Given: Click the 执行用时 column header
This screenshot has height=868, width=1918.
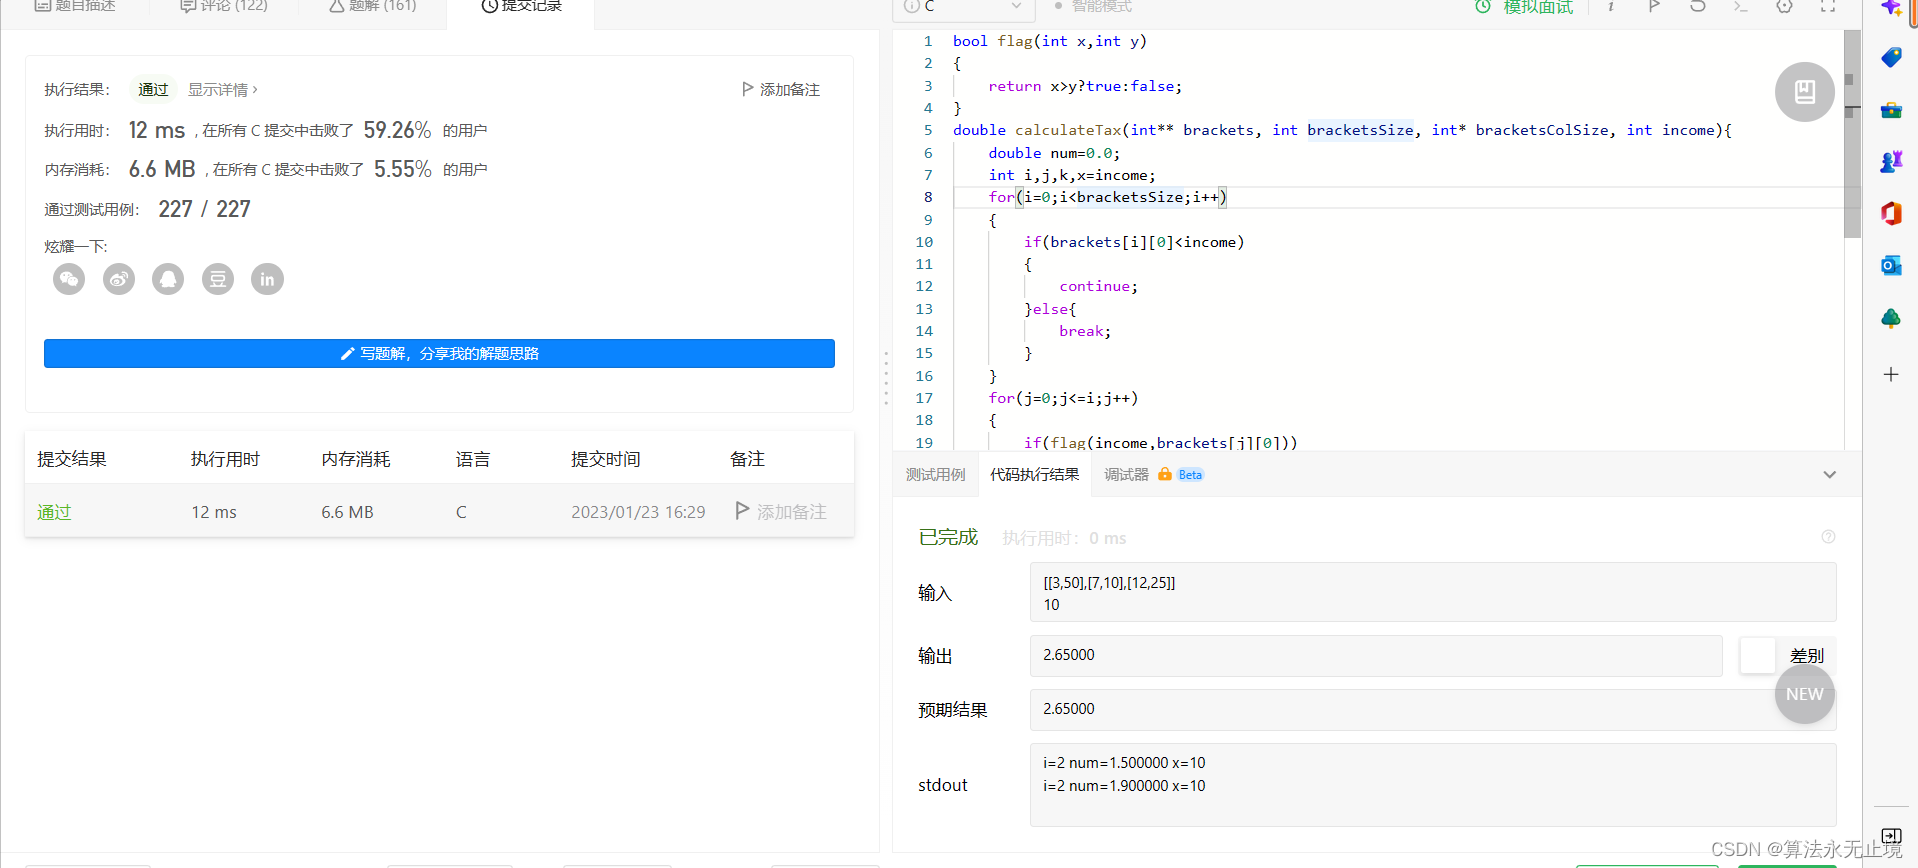Looking at the screenshot, I should pyautogui.click(x=225, y=459).
